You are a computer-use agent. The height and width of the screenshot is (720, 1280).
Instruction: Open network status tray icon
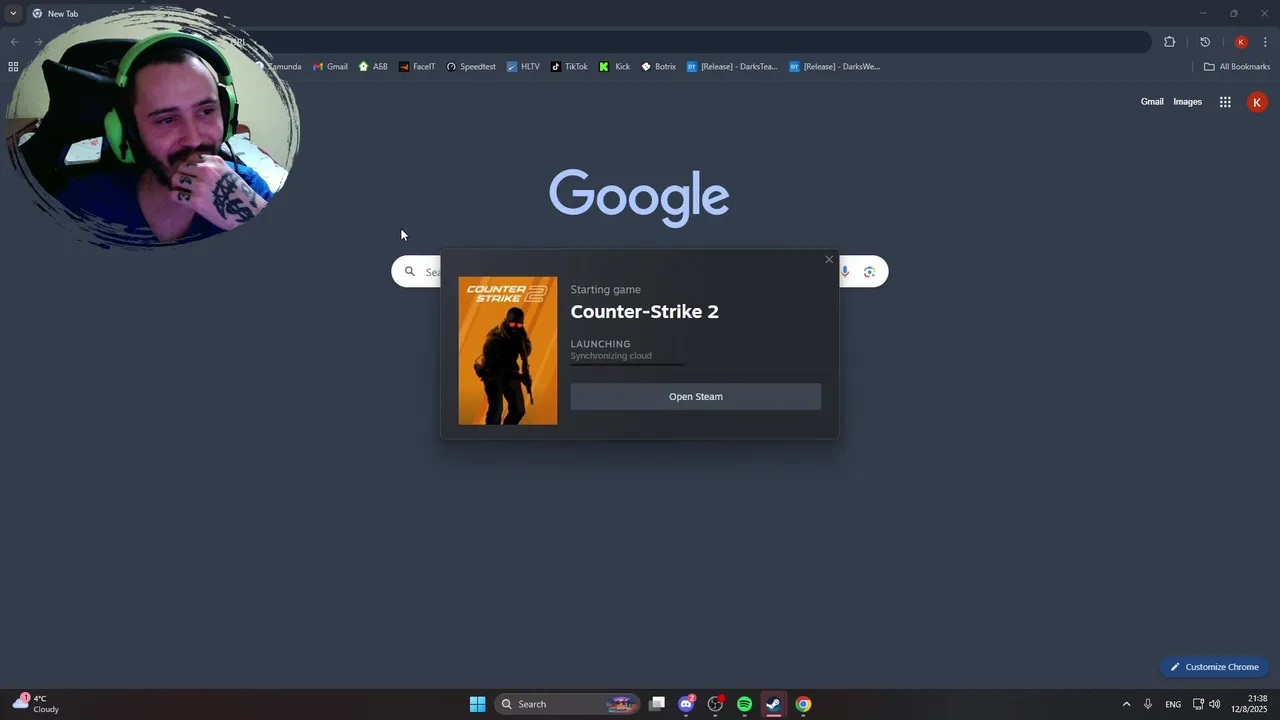pyautogui.click(x=1198, y=704)
